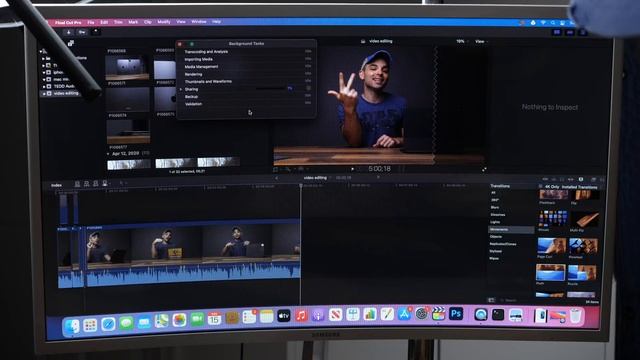The image size is (640, 360).
Task: Open the Modify menu
Action: (x=164, y=22)
